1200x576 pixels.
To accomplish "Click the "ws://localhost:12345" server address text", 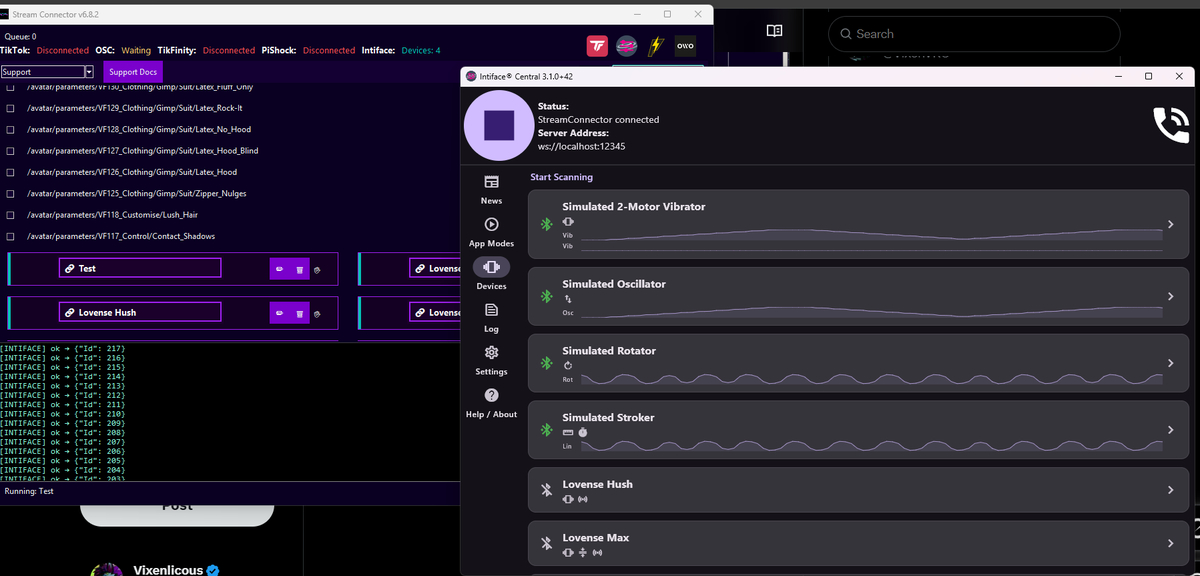I will [582, 146].
